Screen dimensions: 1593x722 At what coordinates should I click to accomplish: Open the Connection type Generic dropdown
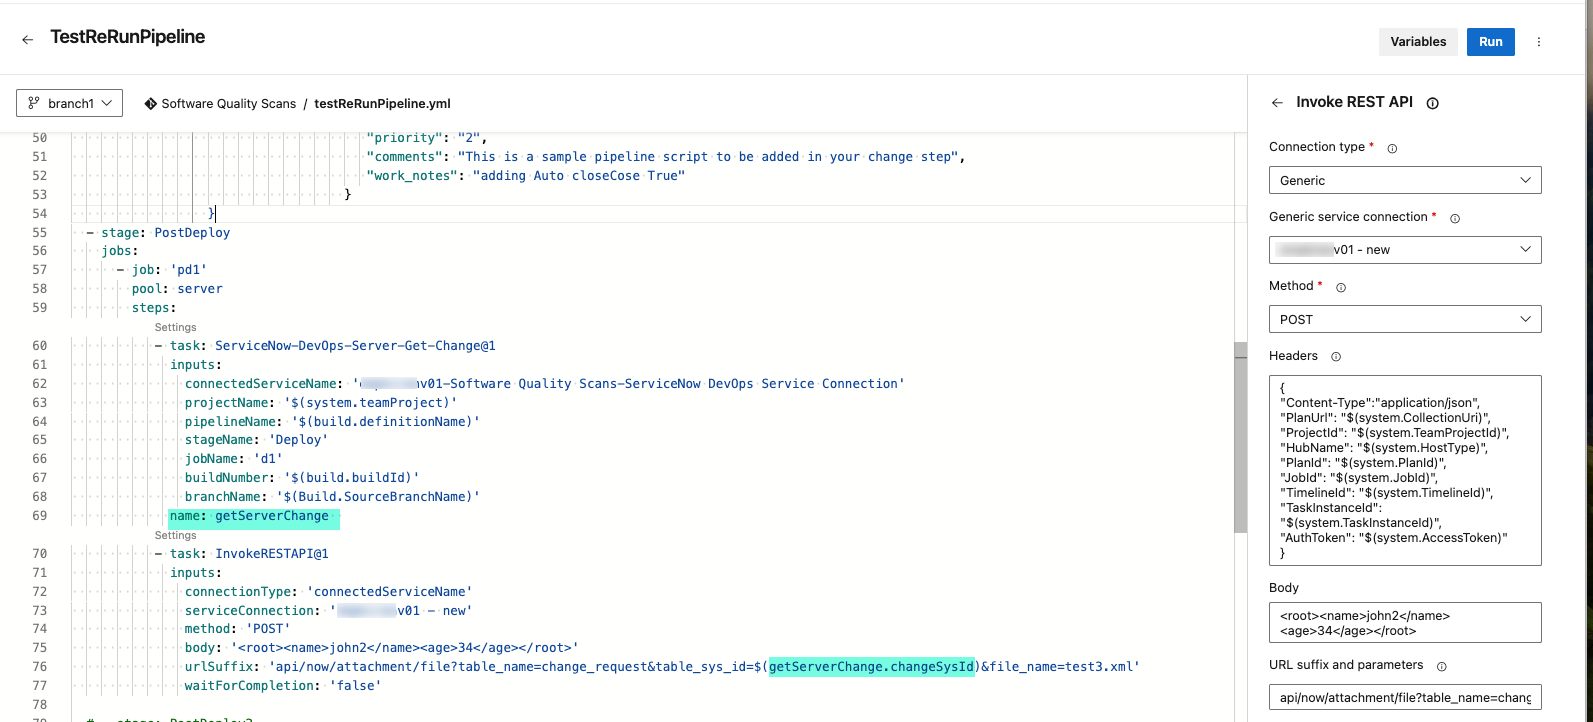[x=1405, y=180]
